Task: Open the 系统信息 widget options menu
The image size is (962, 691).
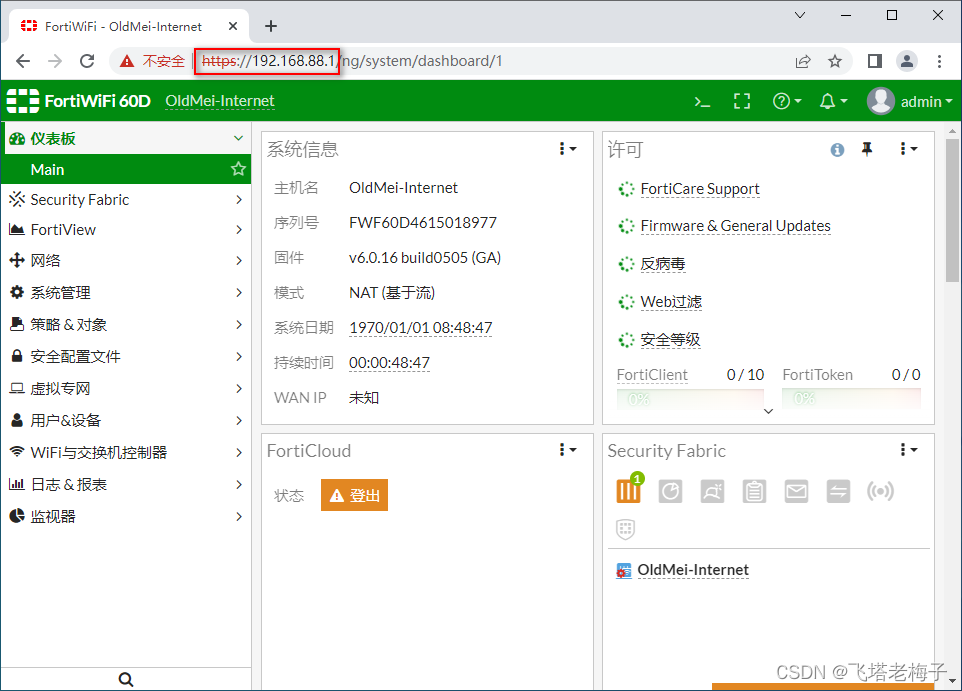Action: coord(568,149)
